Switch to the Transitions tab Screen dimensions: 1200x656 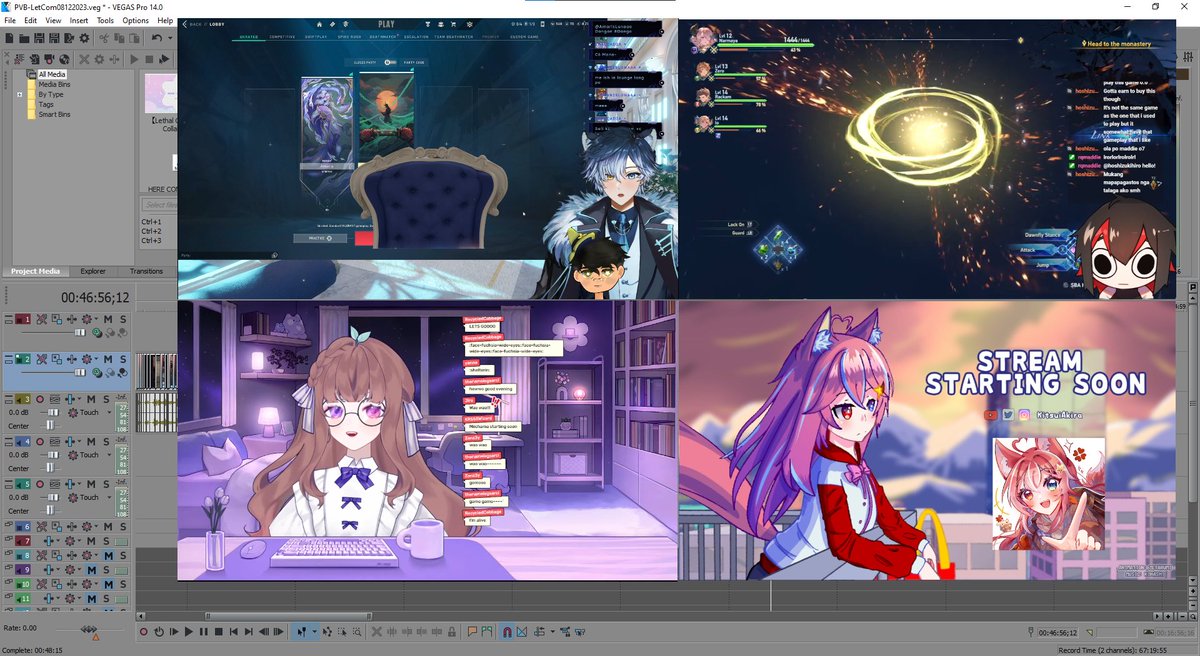point(146,271)
